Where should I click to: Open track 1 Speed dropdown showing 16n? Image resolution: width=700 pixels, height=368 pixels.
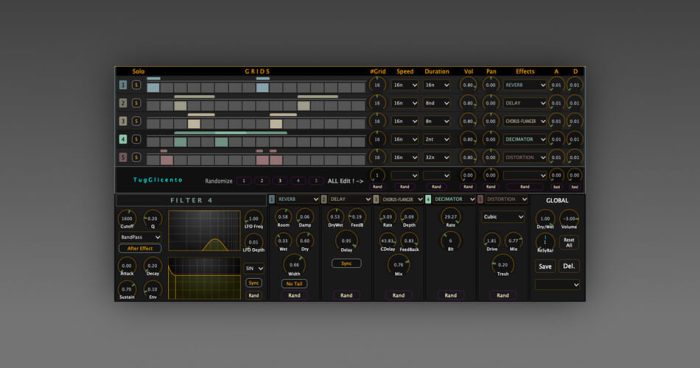[405, 85]
